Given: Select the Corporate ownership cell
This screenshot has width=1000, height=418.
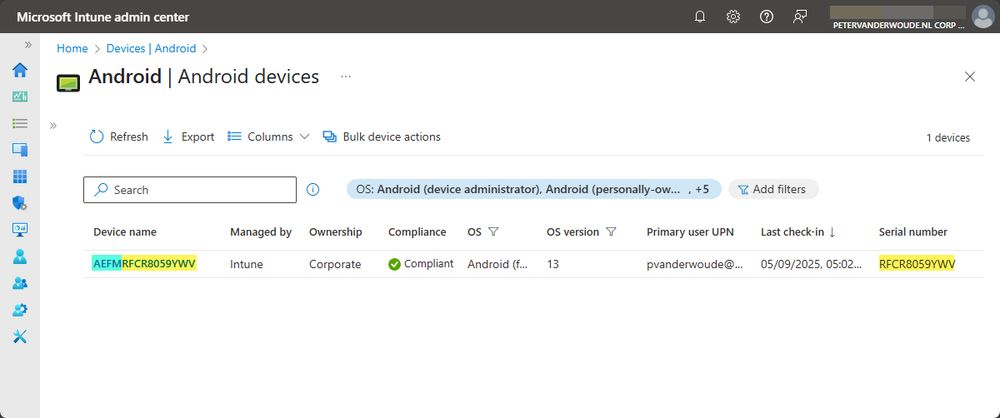Looking at the screenshot, I should click(335, 264).
